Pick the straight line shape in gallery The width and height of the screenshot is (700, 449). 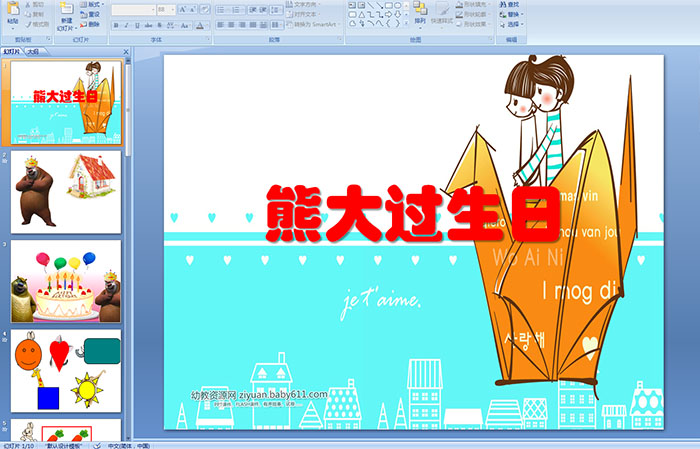(371, 5)
